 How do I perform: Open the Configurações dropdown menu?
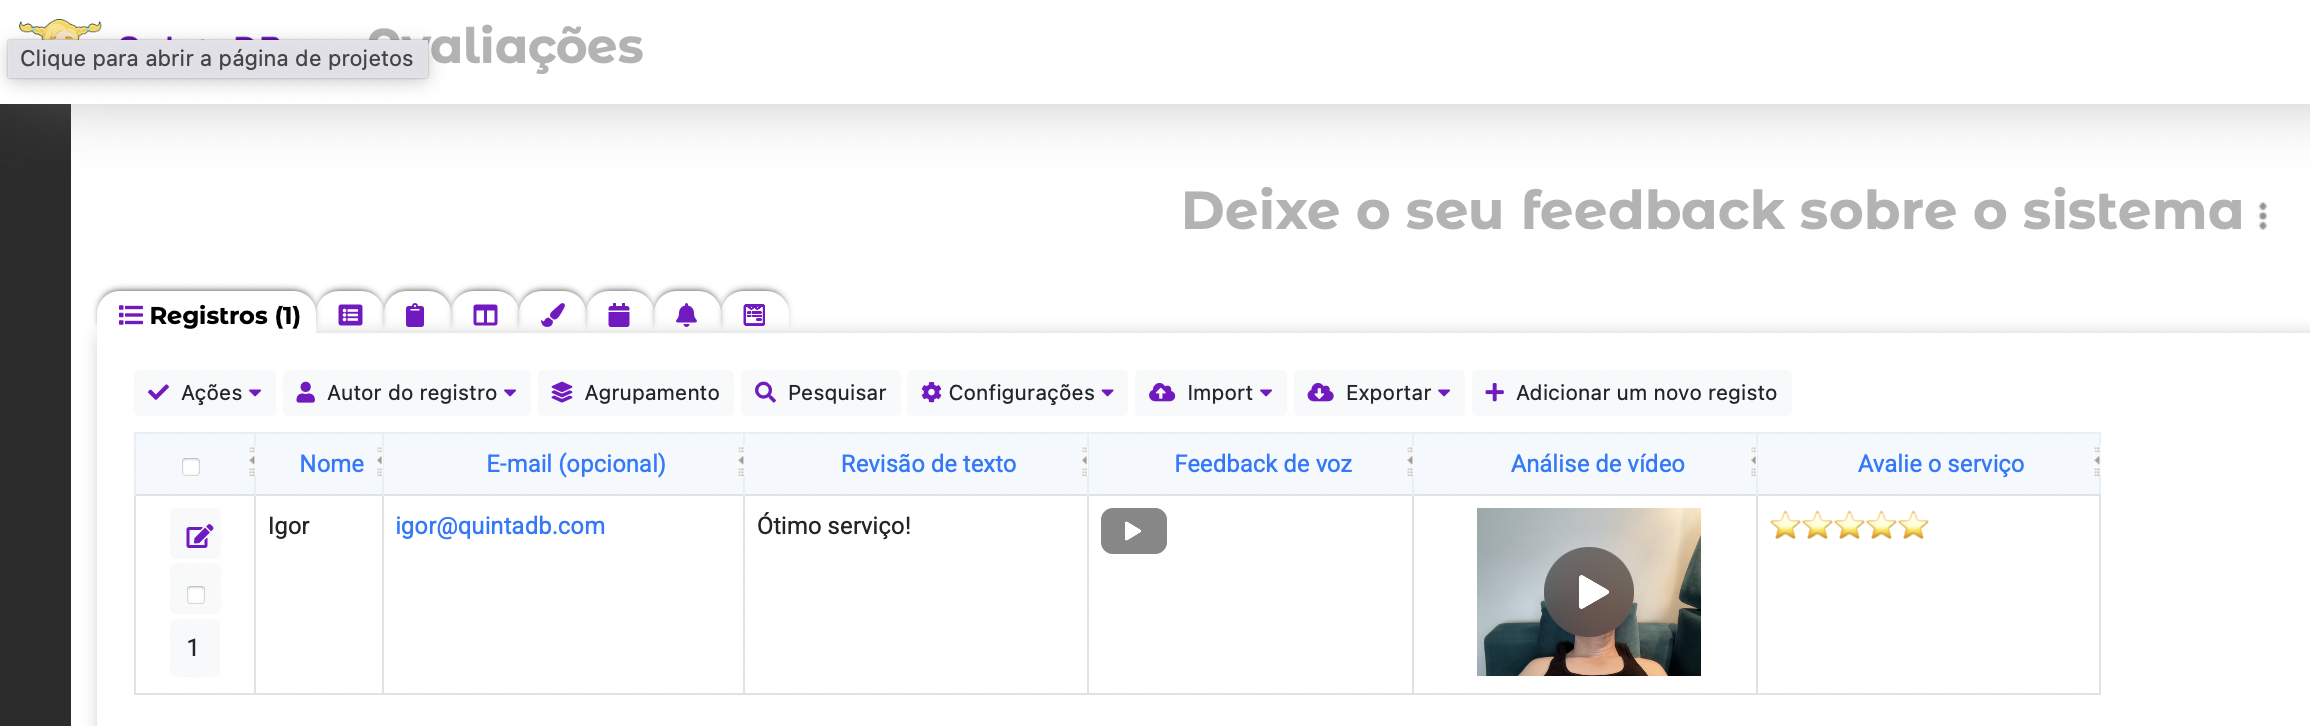click(x=1018, y=393)
